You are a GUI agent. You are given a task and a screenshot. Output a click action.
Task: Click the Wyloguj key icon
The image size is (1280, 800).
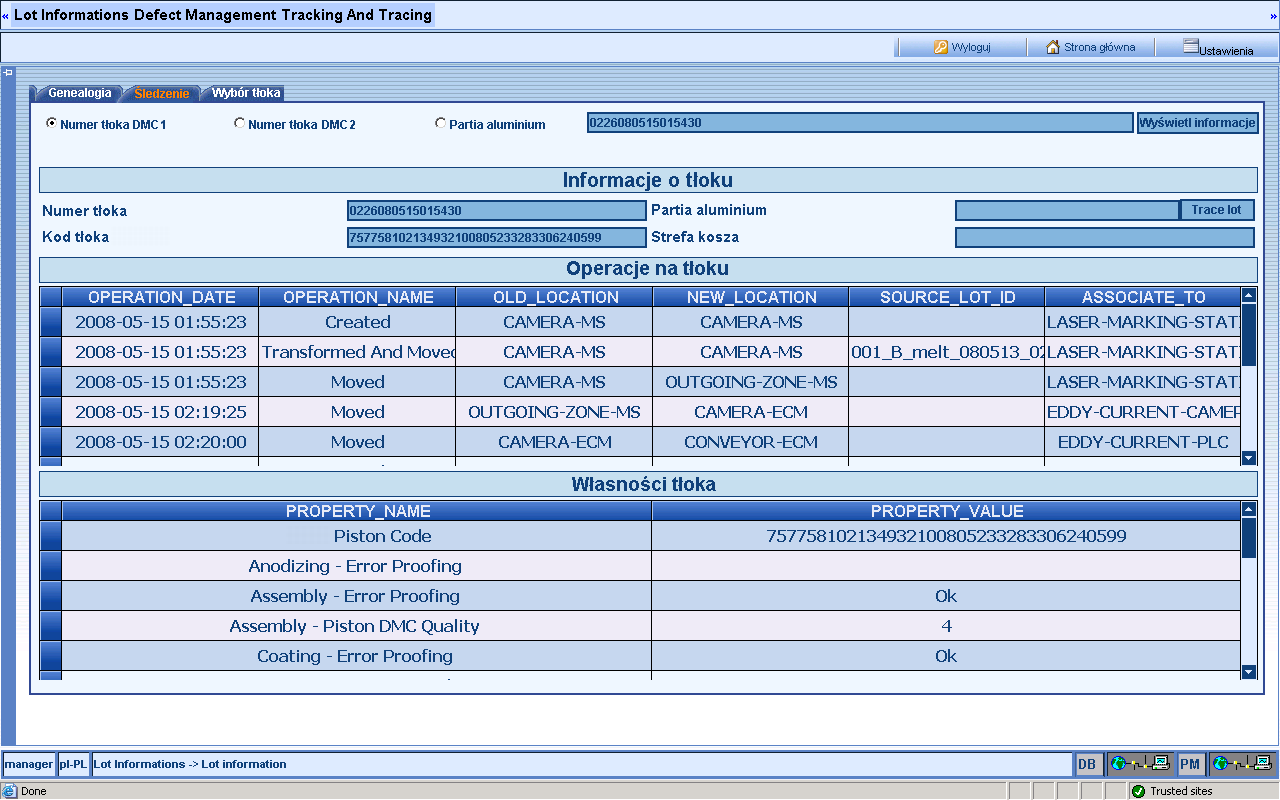point(941,47)
